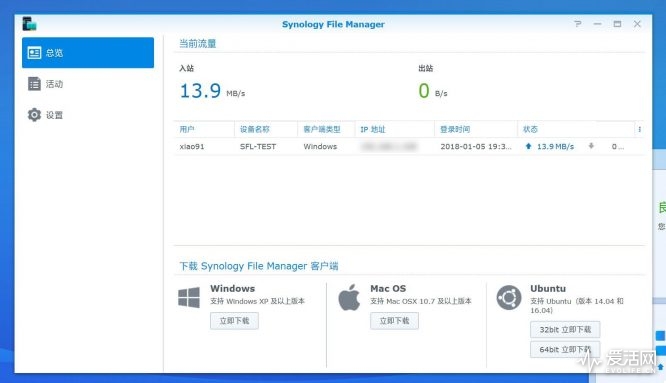
Task: Click the blurred IP address cell
Action: click(389, 146)
